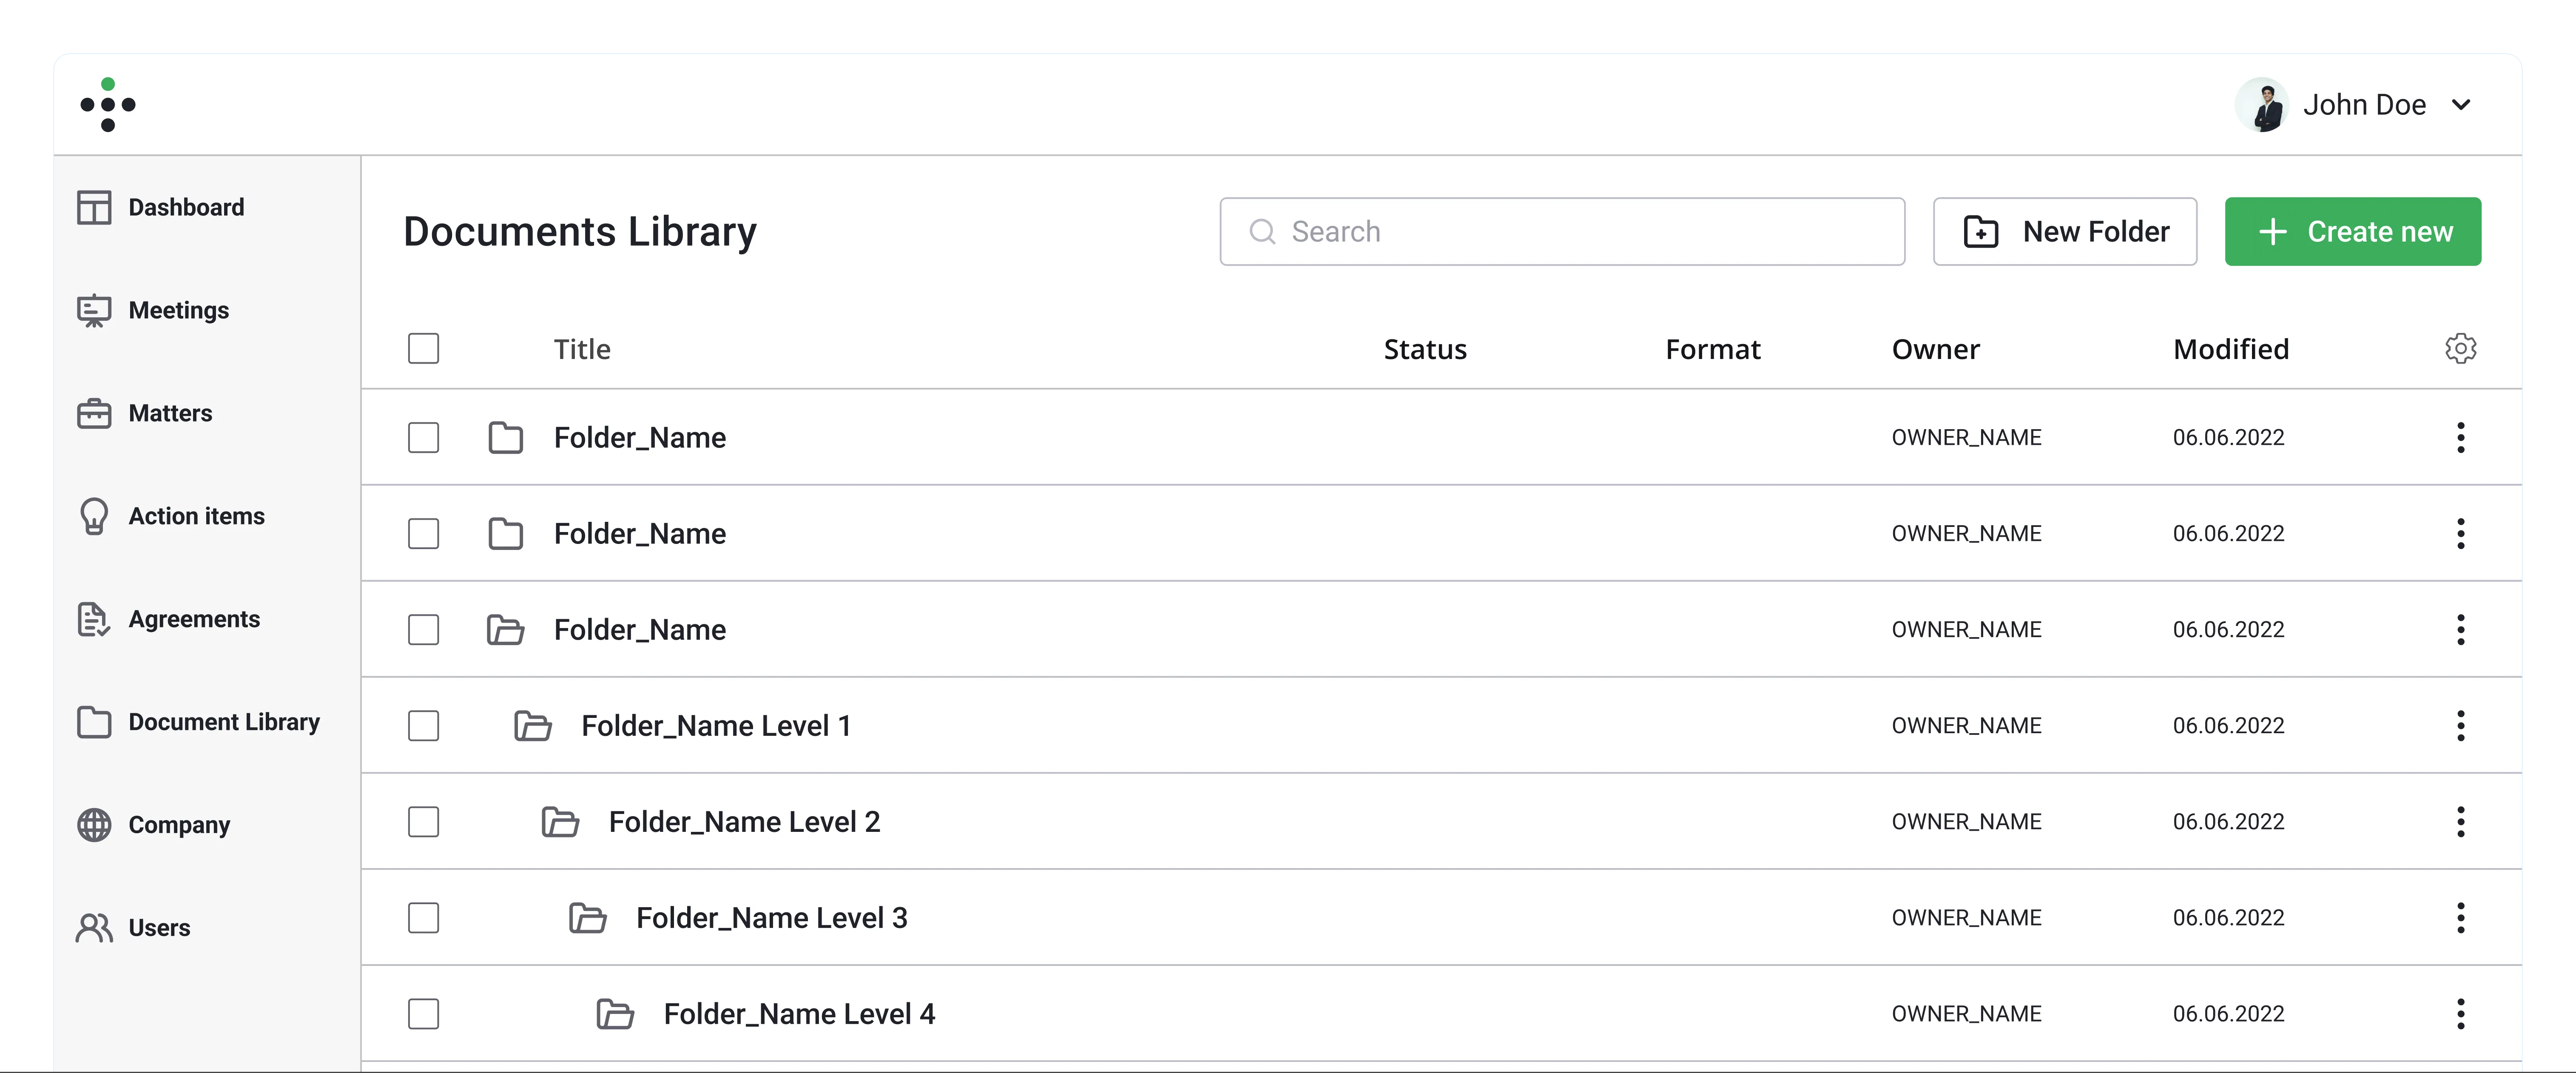Click the Dashboard layout icon in sidebar
The image size is (2576, 1073).
pos(94,207)
